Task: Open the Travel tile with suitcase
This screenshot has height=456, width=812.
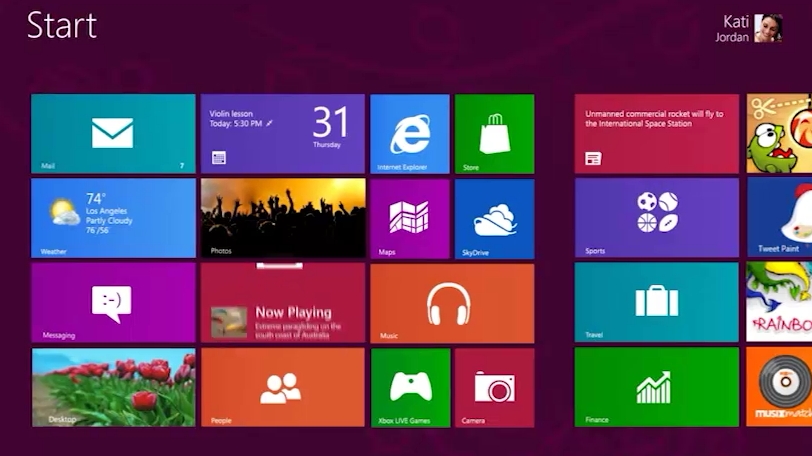Action: tap(657, 302)
